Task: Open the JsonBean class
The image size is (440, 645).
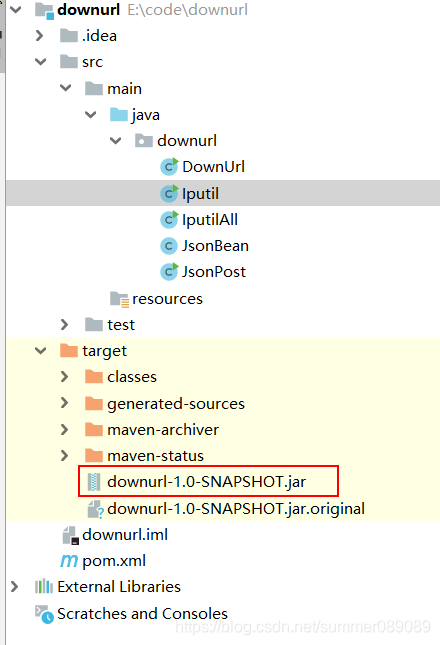Action: (x=215, y=246)
